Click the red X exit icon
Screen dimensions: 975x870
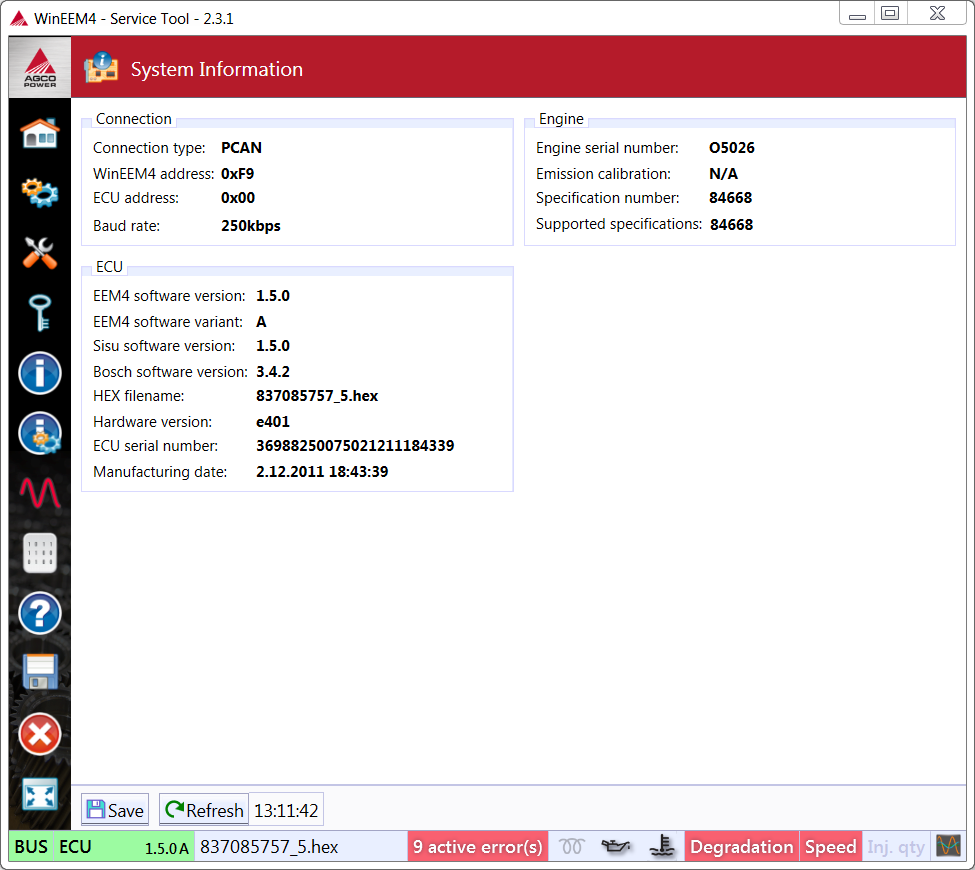pyautogui.click(x=40, y=735)
